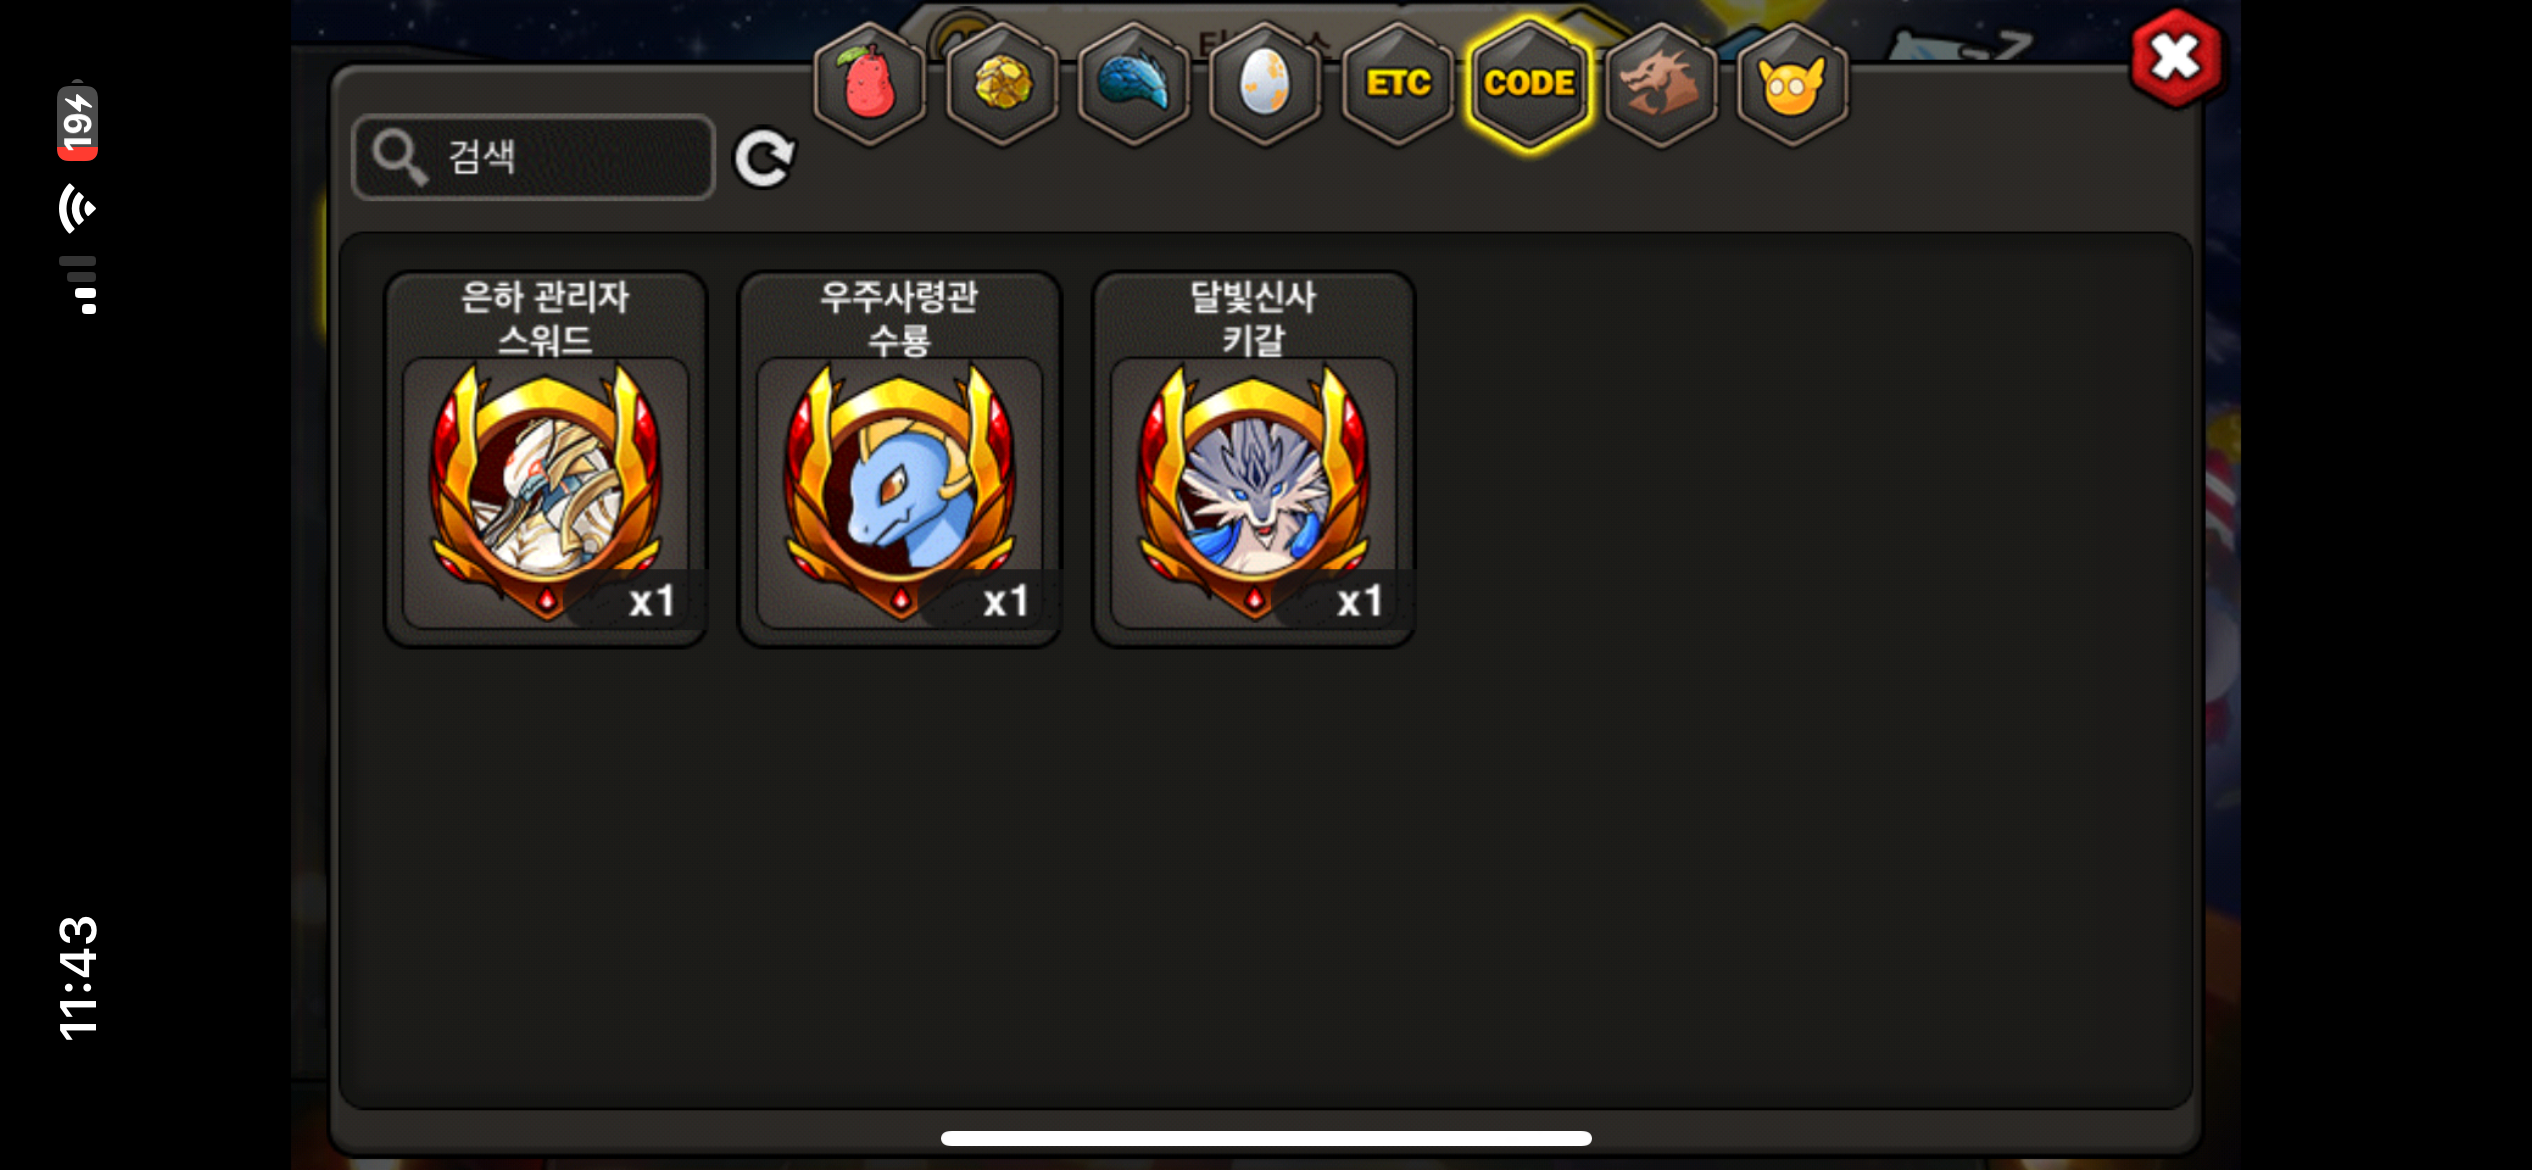
Task: Switch to the spotted egg tab
Action: (x=1265, y=83)
